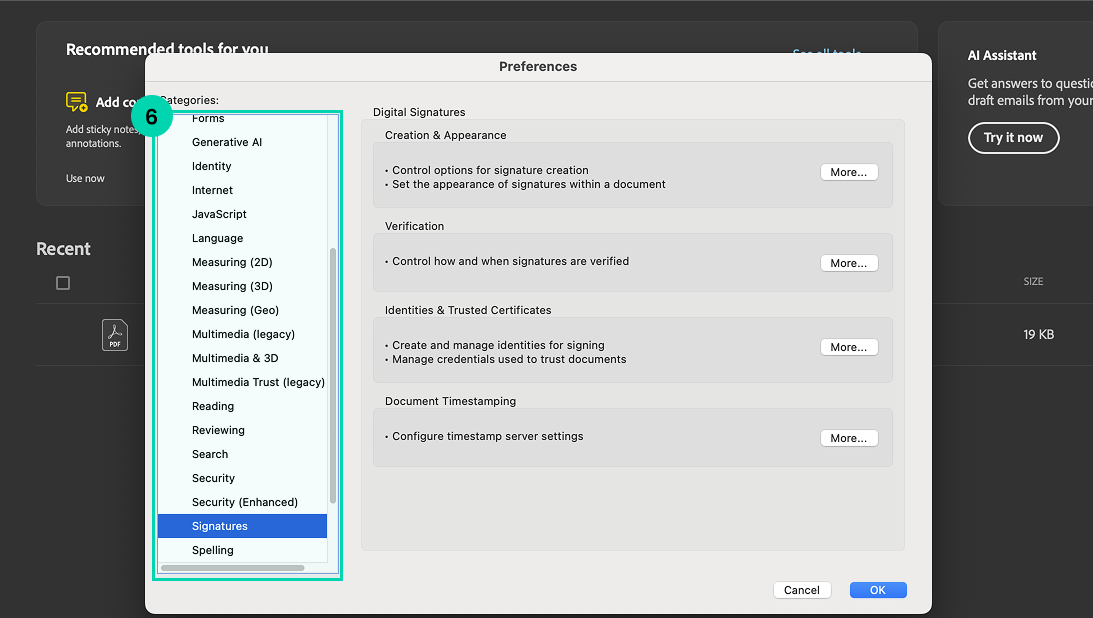Viewport: 1093px width, 618px height.
Task: Cancel the Preferences dialog
Action: click(801, 590)
